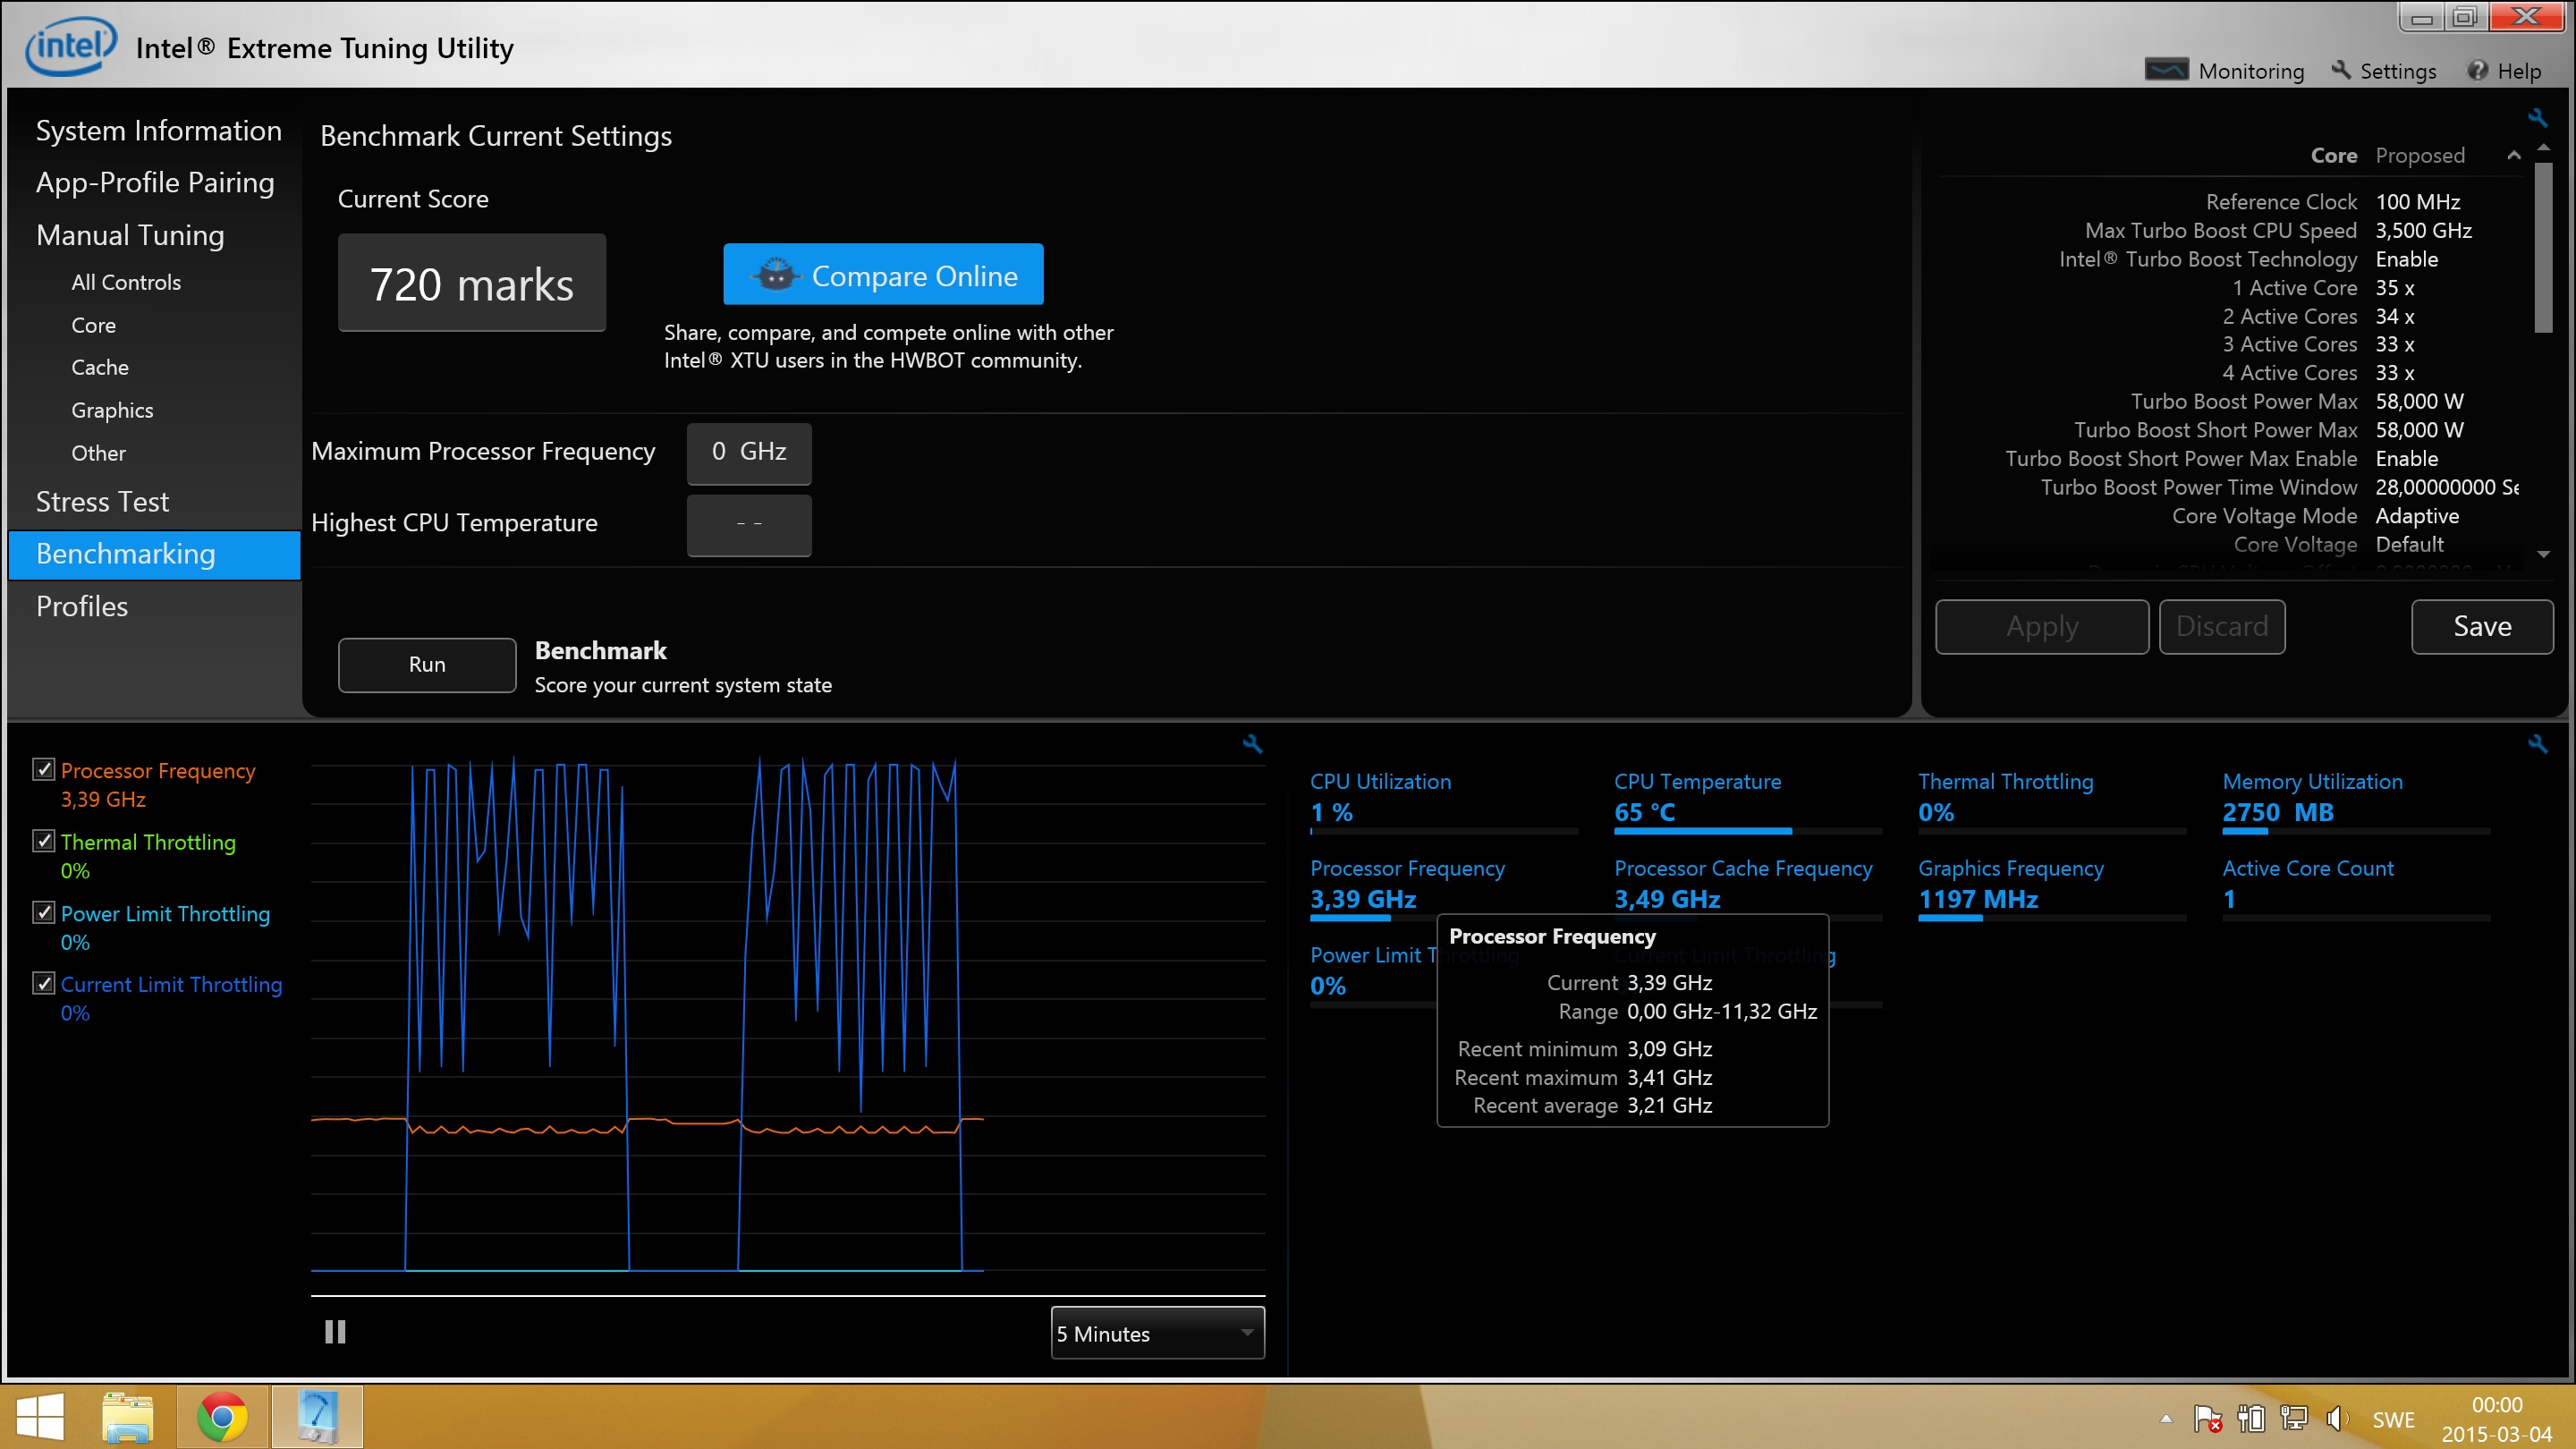2576x1449 pixels.
Task: Select Graphics tuning page
Action: click(112, 410)
